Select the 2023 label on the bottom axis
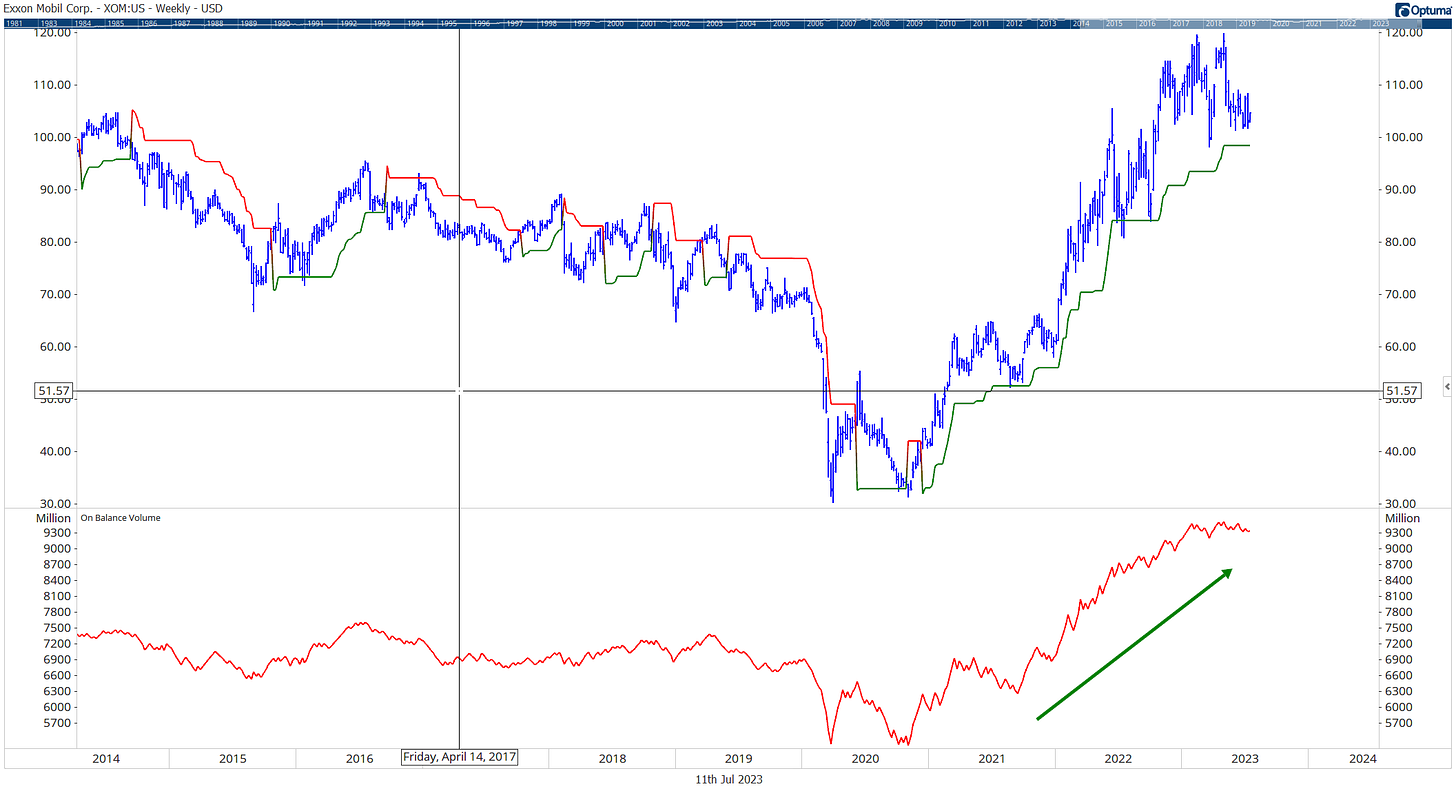1456x791 pixels. tap(1244, 759)
